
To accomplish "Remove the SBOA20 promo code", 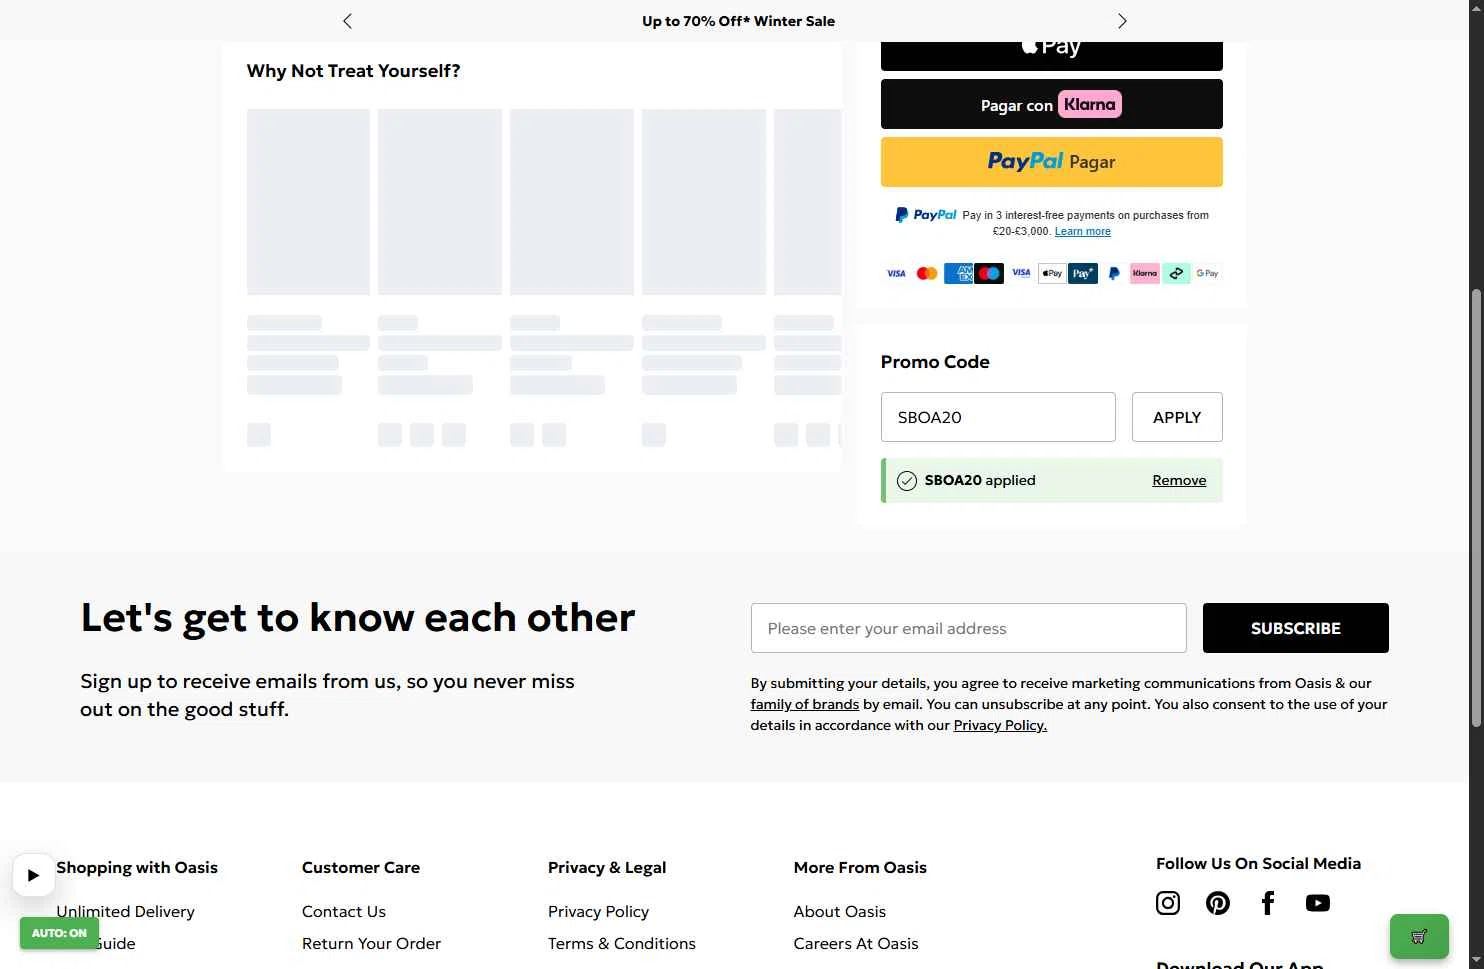I will (x=1179, y=481).
